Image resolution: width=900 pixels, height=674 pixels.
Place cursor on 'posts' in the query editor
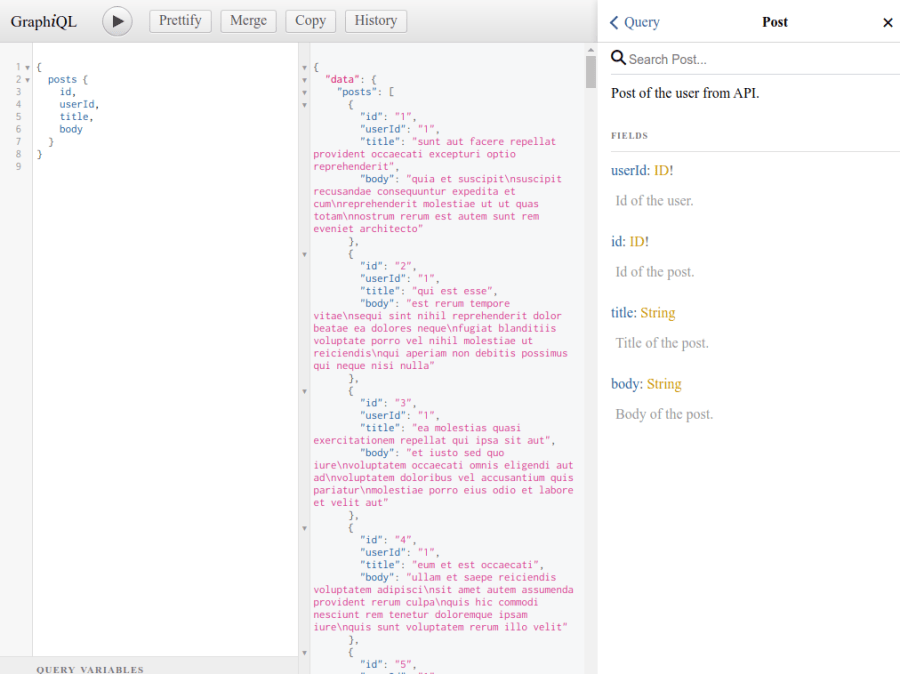click(x=62, y=79)
